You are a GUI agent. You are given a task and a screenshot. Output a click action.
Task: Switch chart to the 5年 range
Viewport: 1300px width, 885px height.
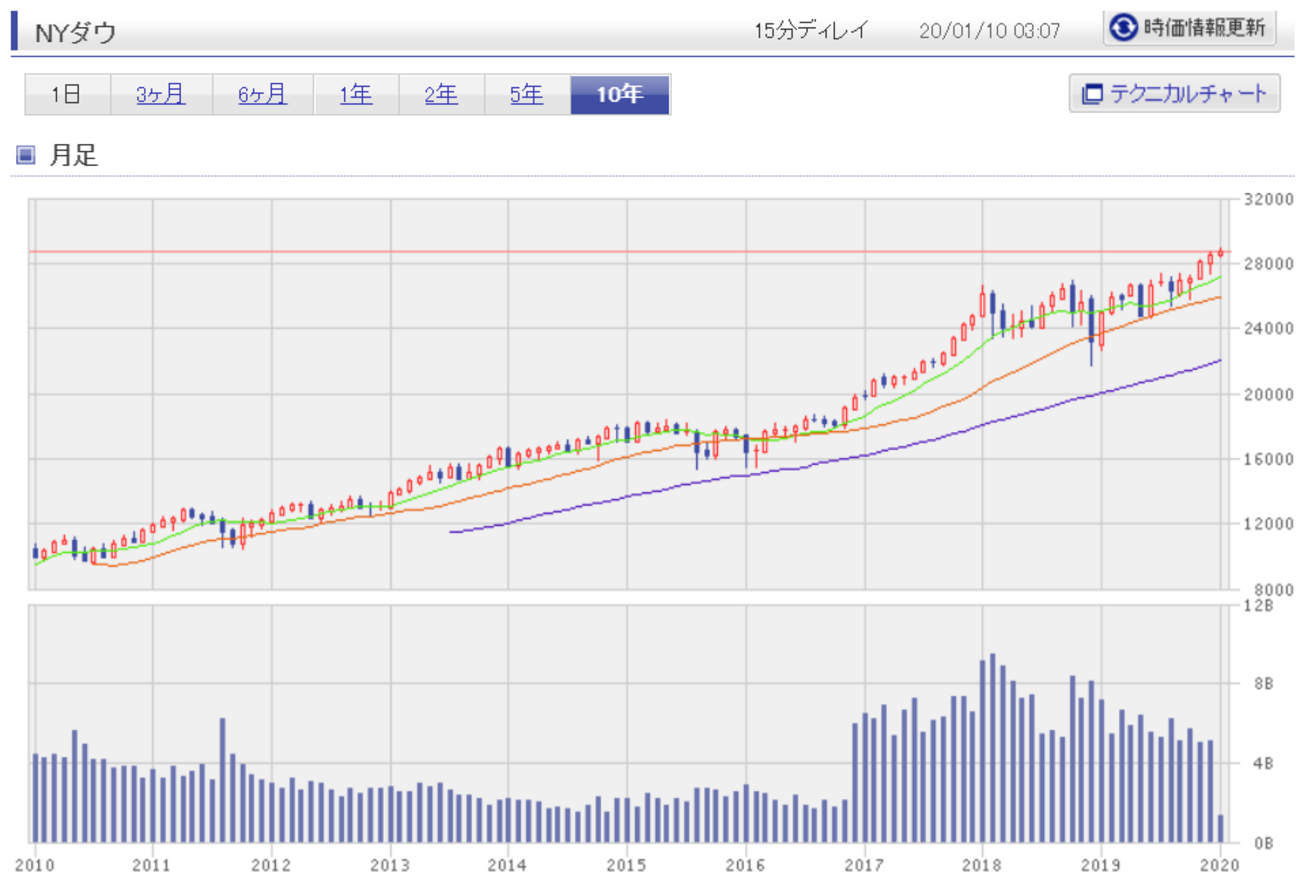tap(527, 95)
